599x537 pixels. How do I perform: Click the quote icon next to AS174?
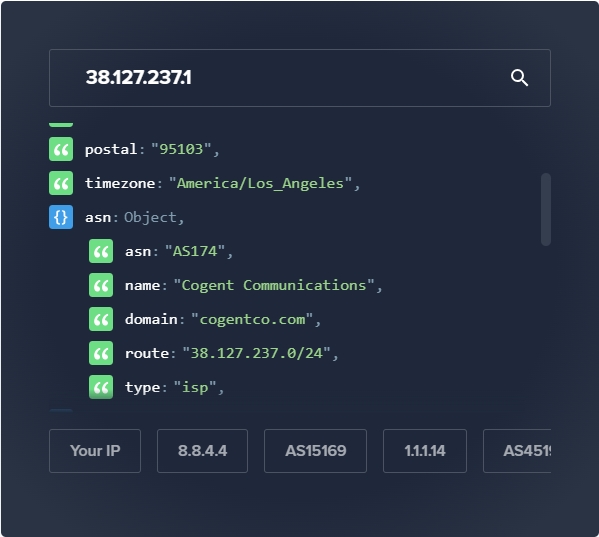101,251
